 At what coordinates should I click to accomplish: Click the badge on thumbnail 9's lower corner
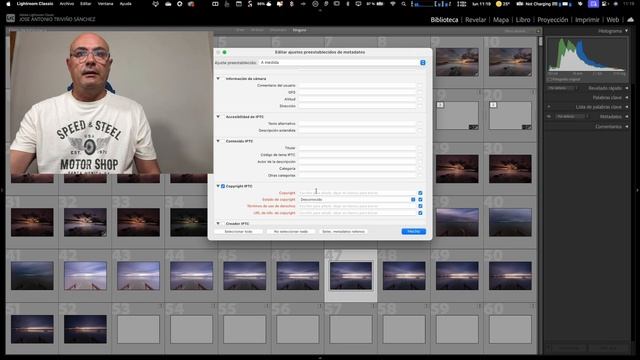coord(476,73)
